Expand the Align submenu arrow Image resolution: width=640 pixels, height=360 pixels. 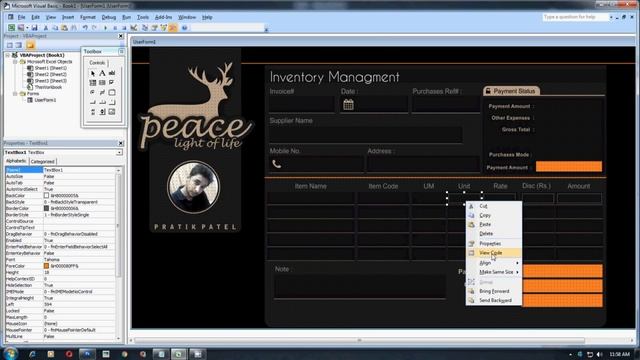click(x=517, y=263)
